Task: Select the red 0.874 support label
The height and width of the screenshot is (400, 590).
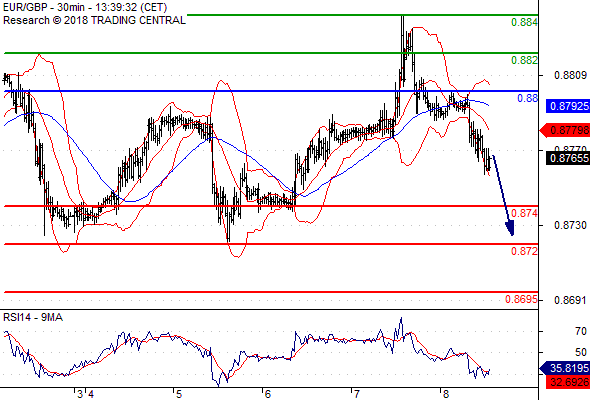Action: point(524,213)
